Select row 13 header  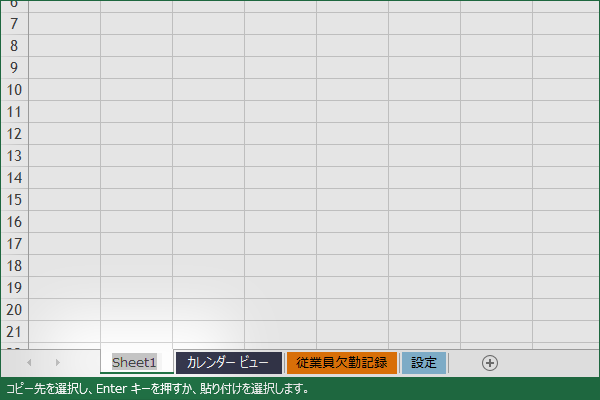pyautogui.click(x=14, y=156)
